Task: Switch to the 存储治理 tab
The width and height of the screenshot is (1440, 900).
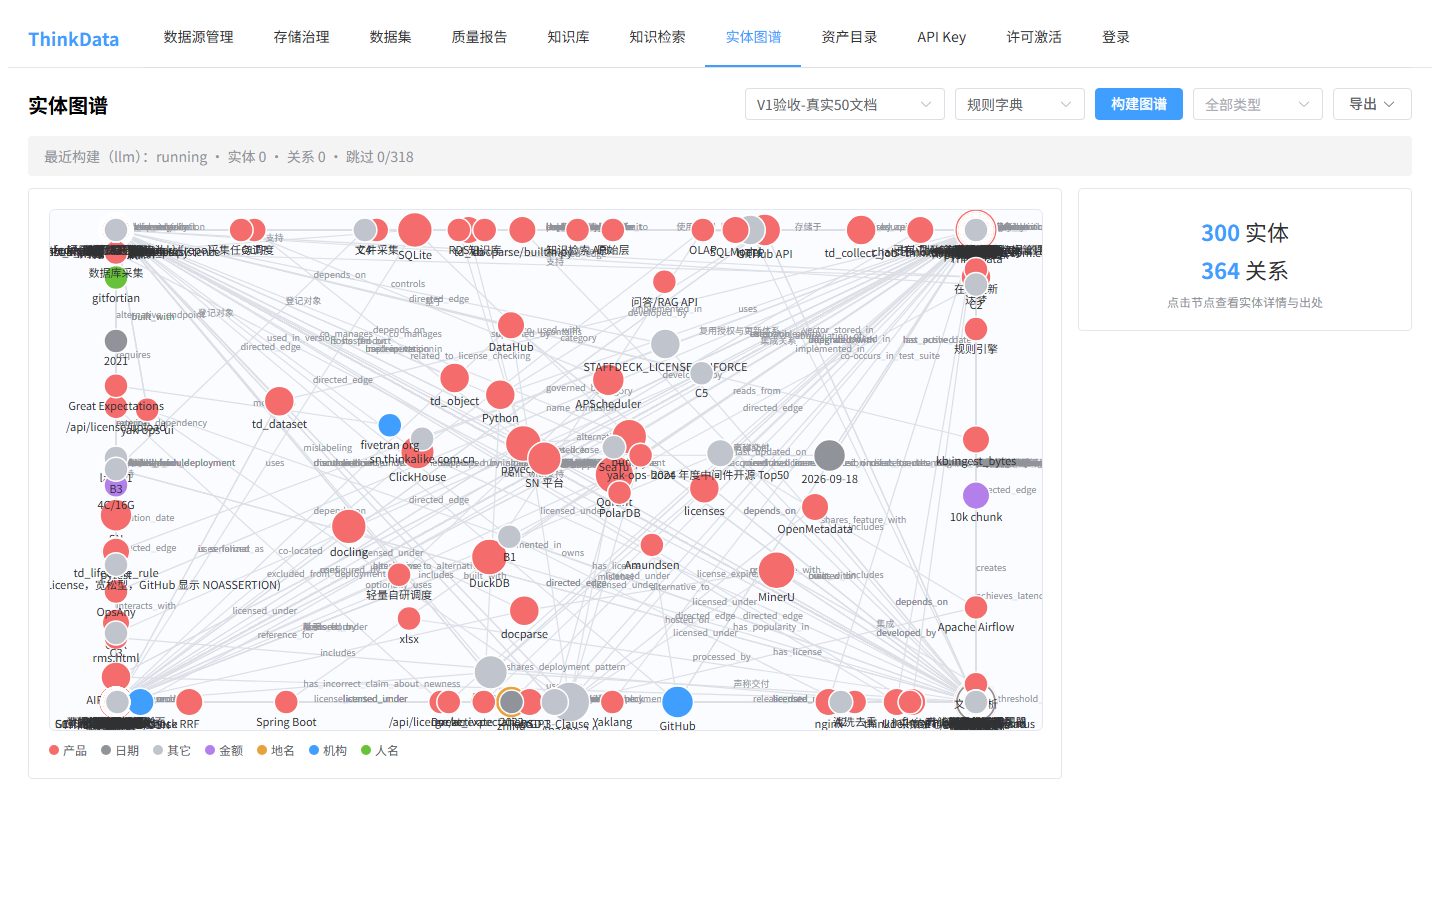Action: pyautogui.click(x=302, y=37)
